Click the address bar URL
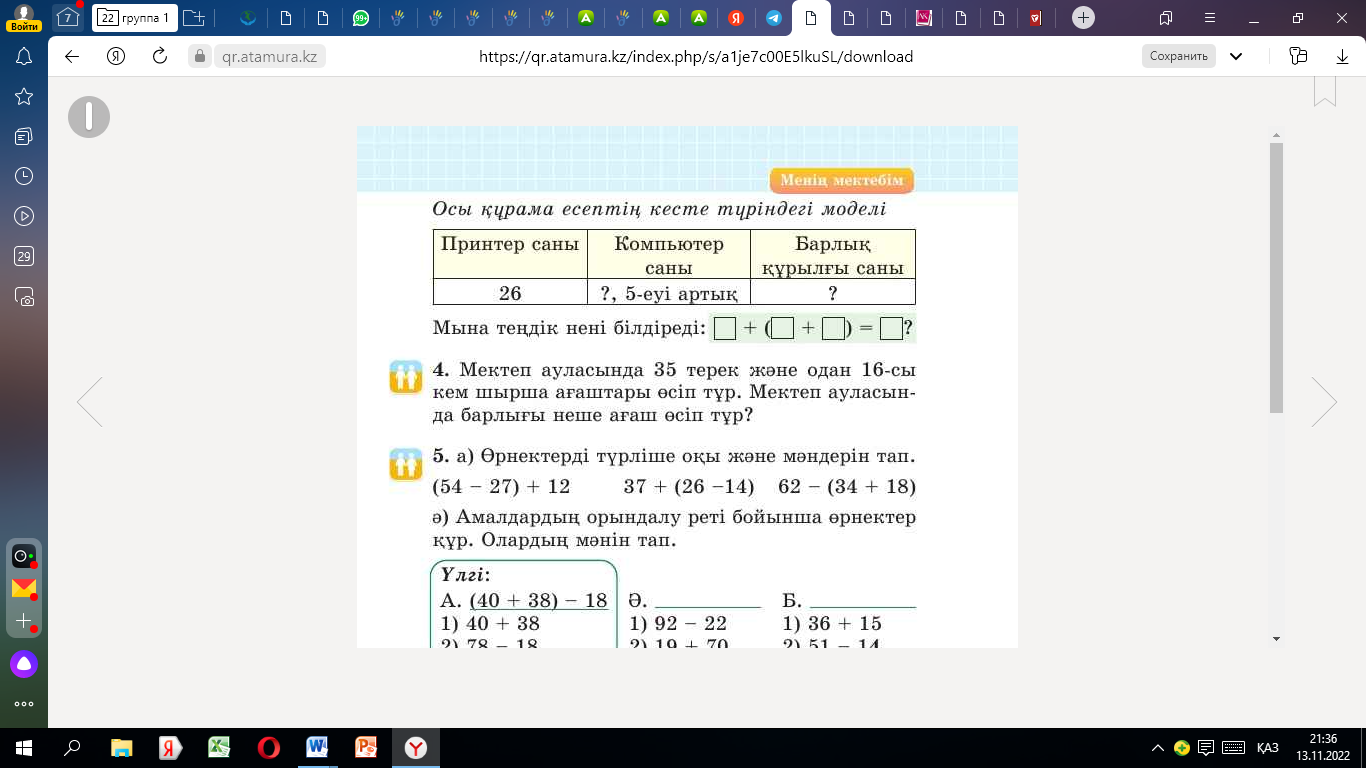Viewport: 1366px width, 768px height. coord(696,57)
